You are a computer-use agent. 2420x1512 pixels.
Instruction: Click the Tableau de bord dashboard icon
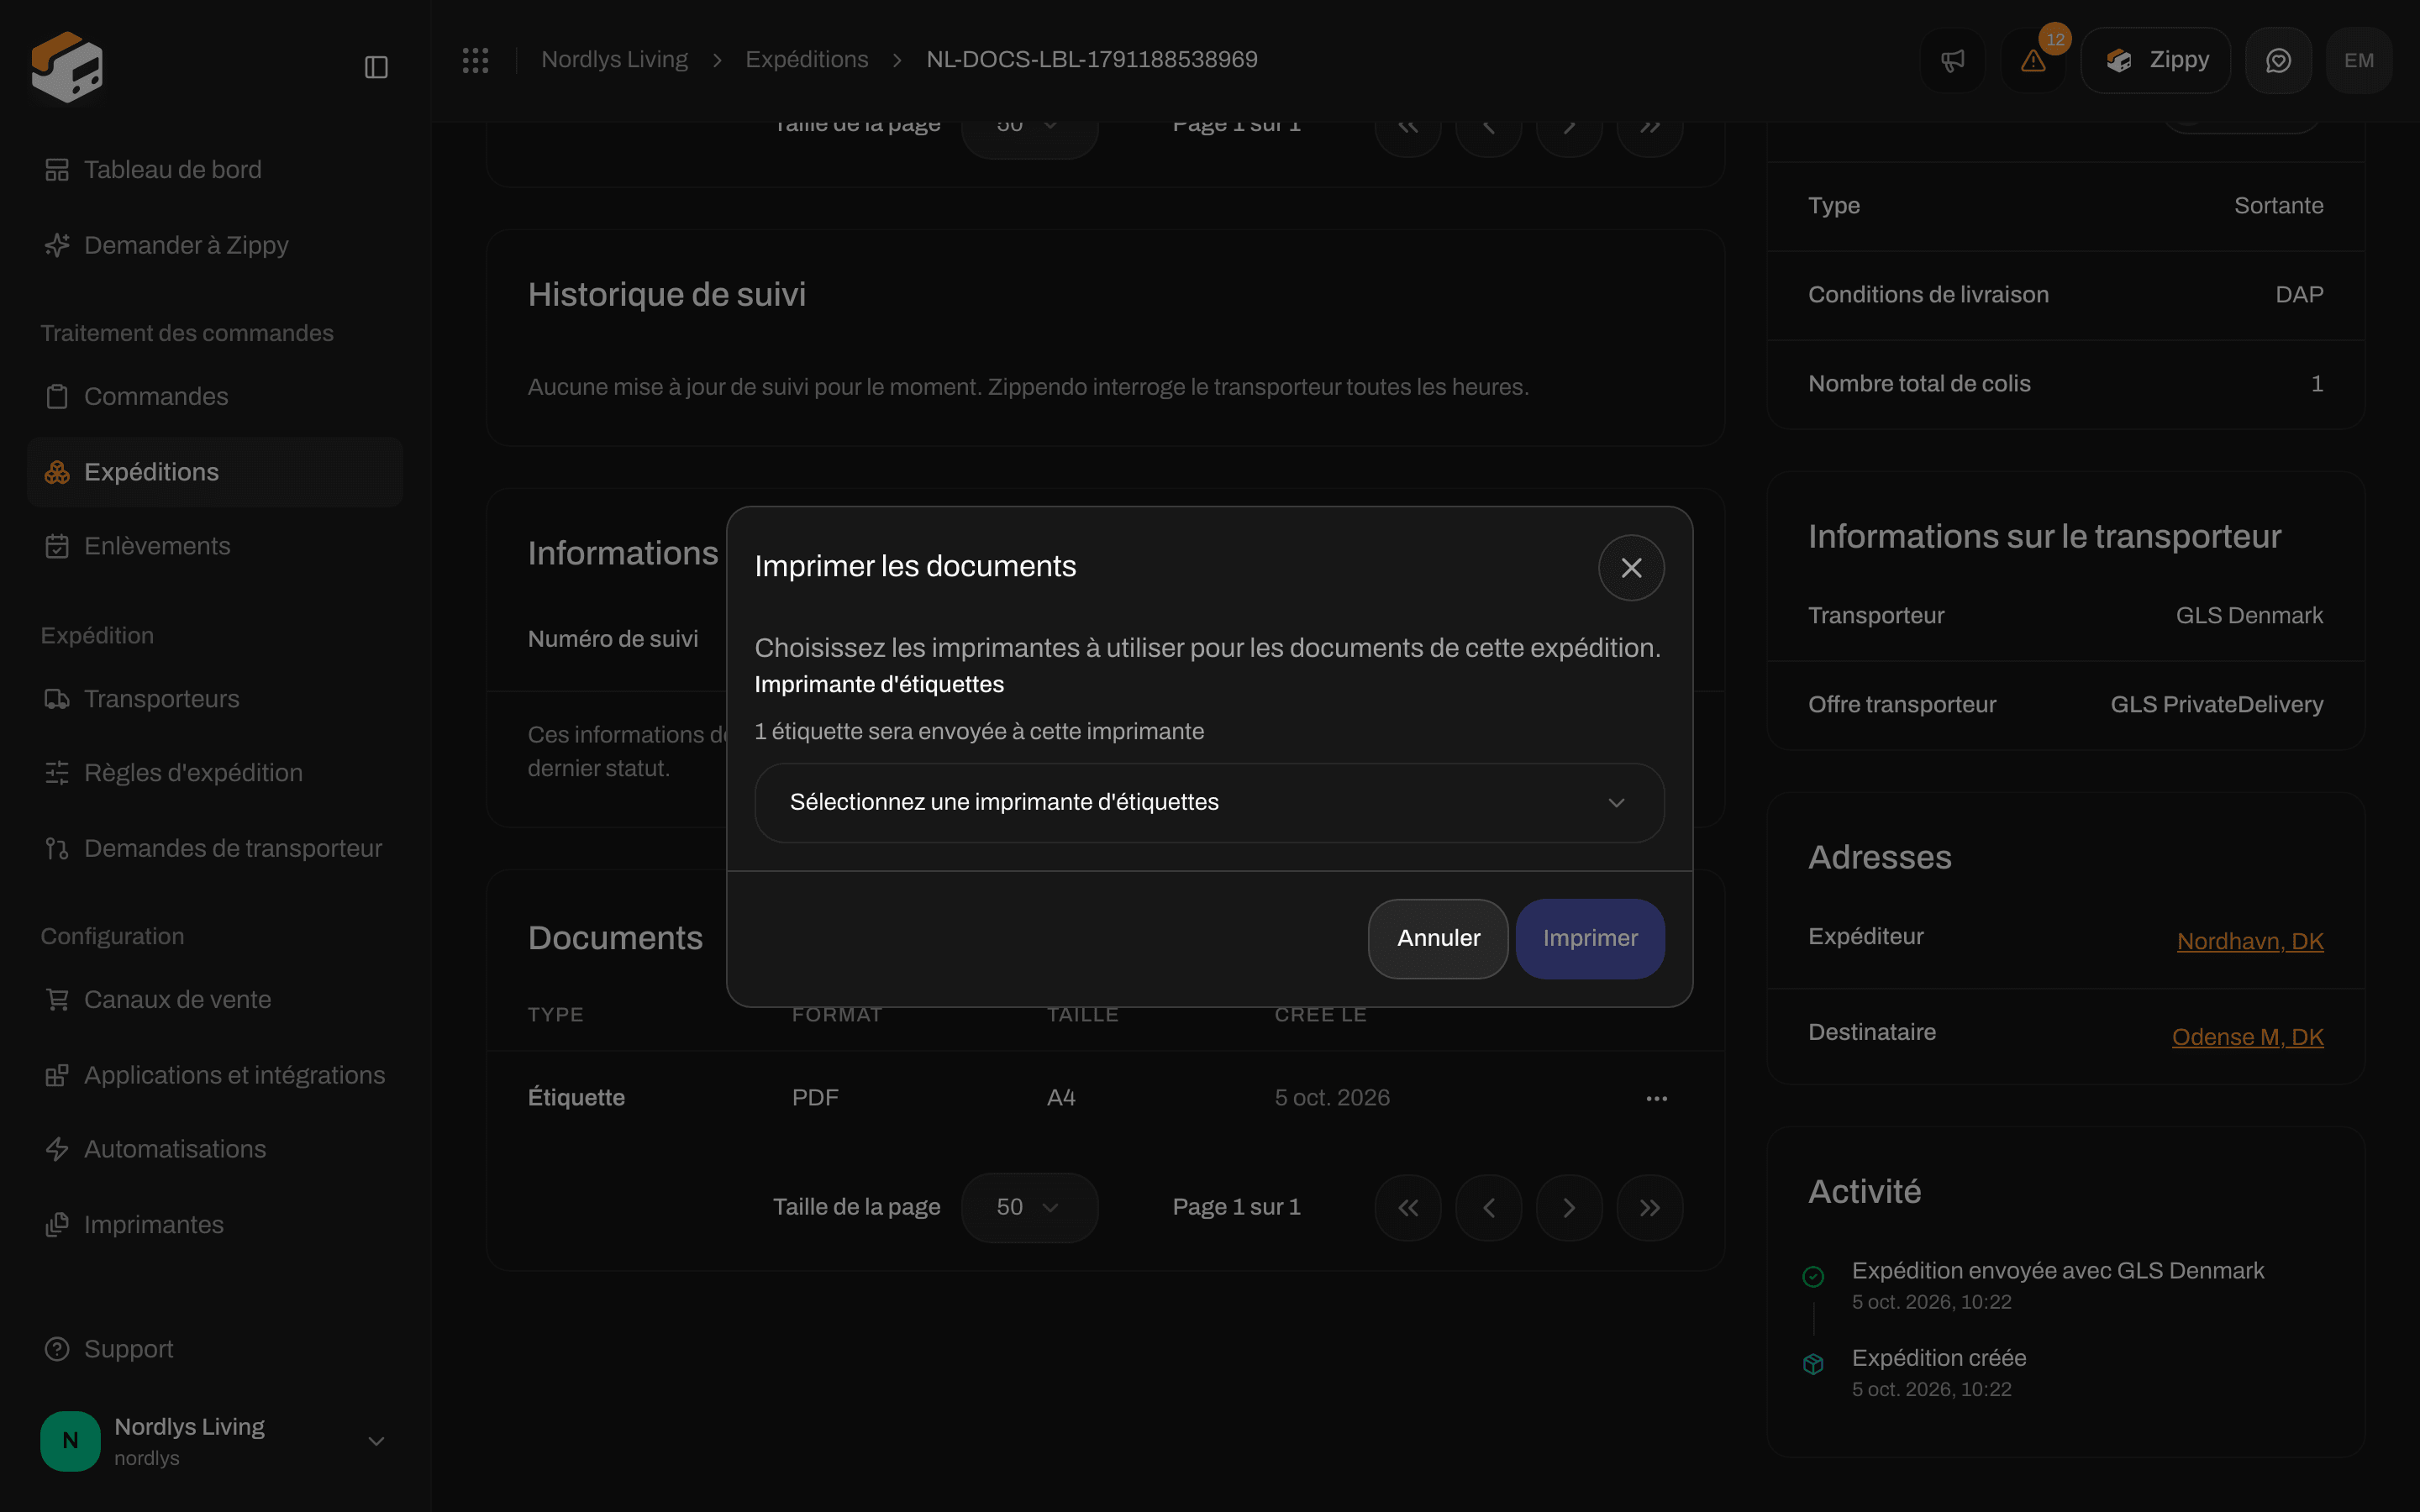57,170
